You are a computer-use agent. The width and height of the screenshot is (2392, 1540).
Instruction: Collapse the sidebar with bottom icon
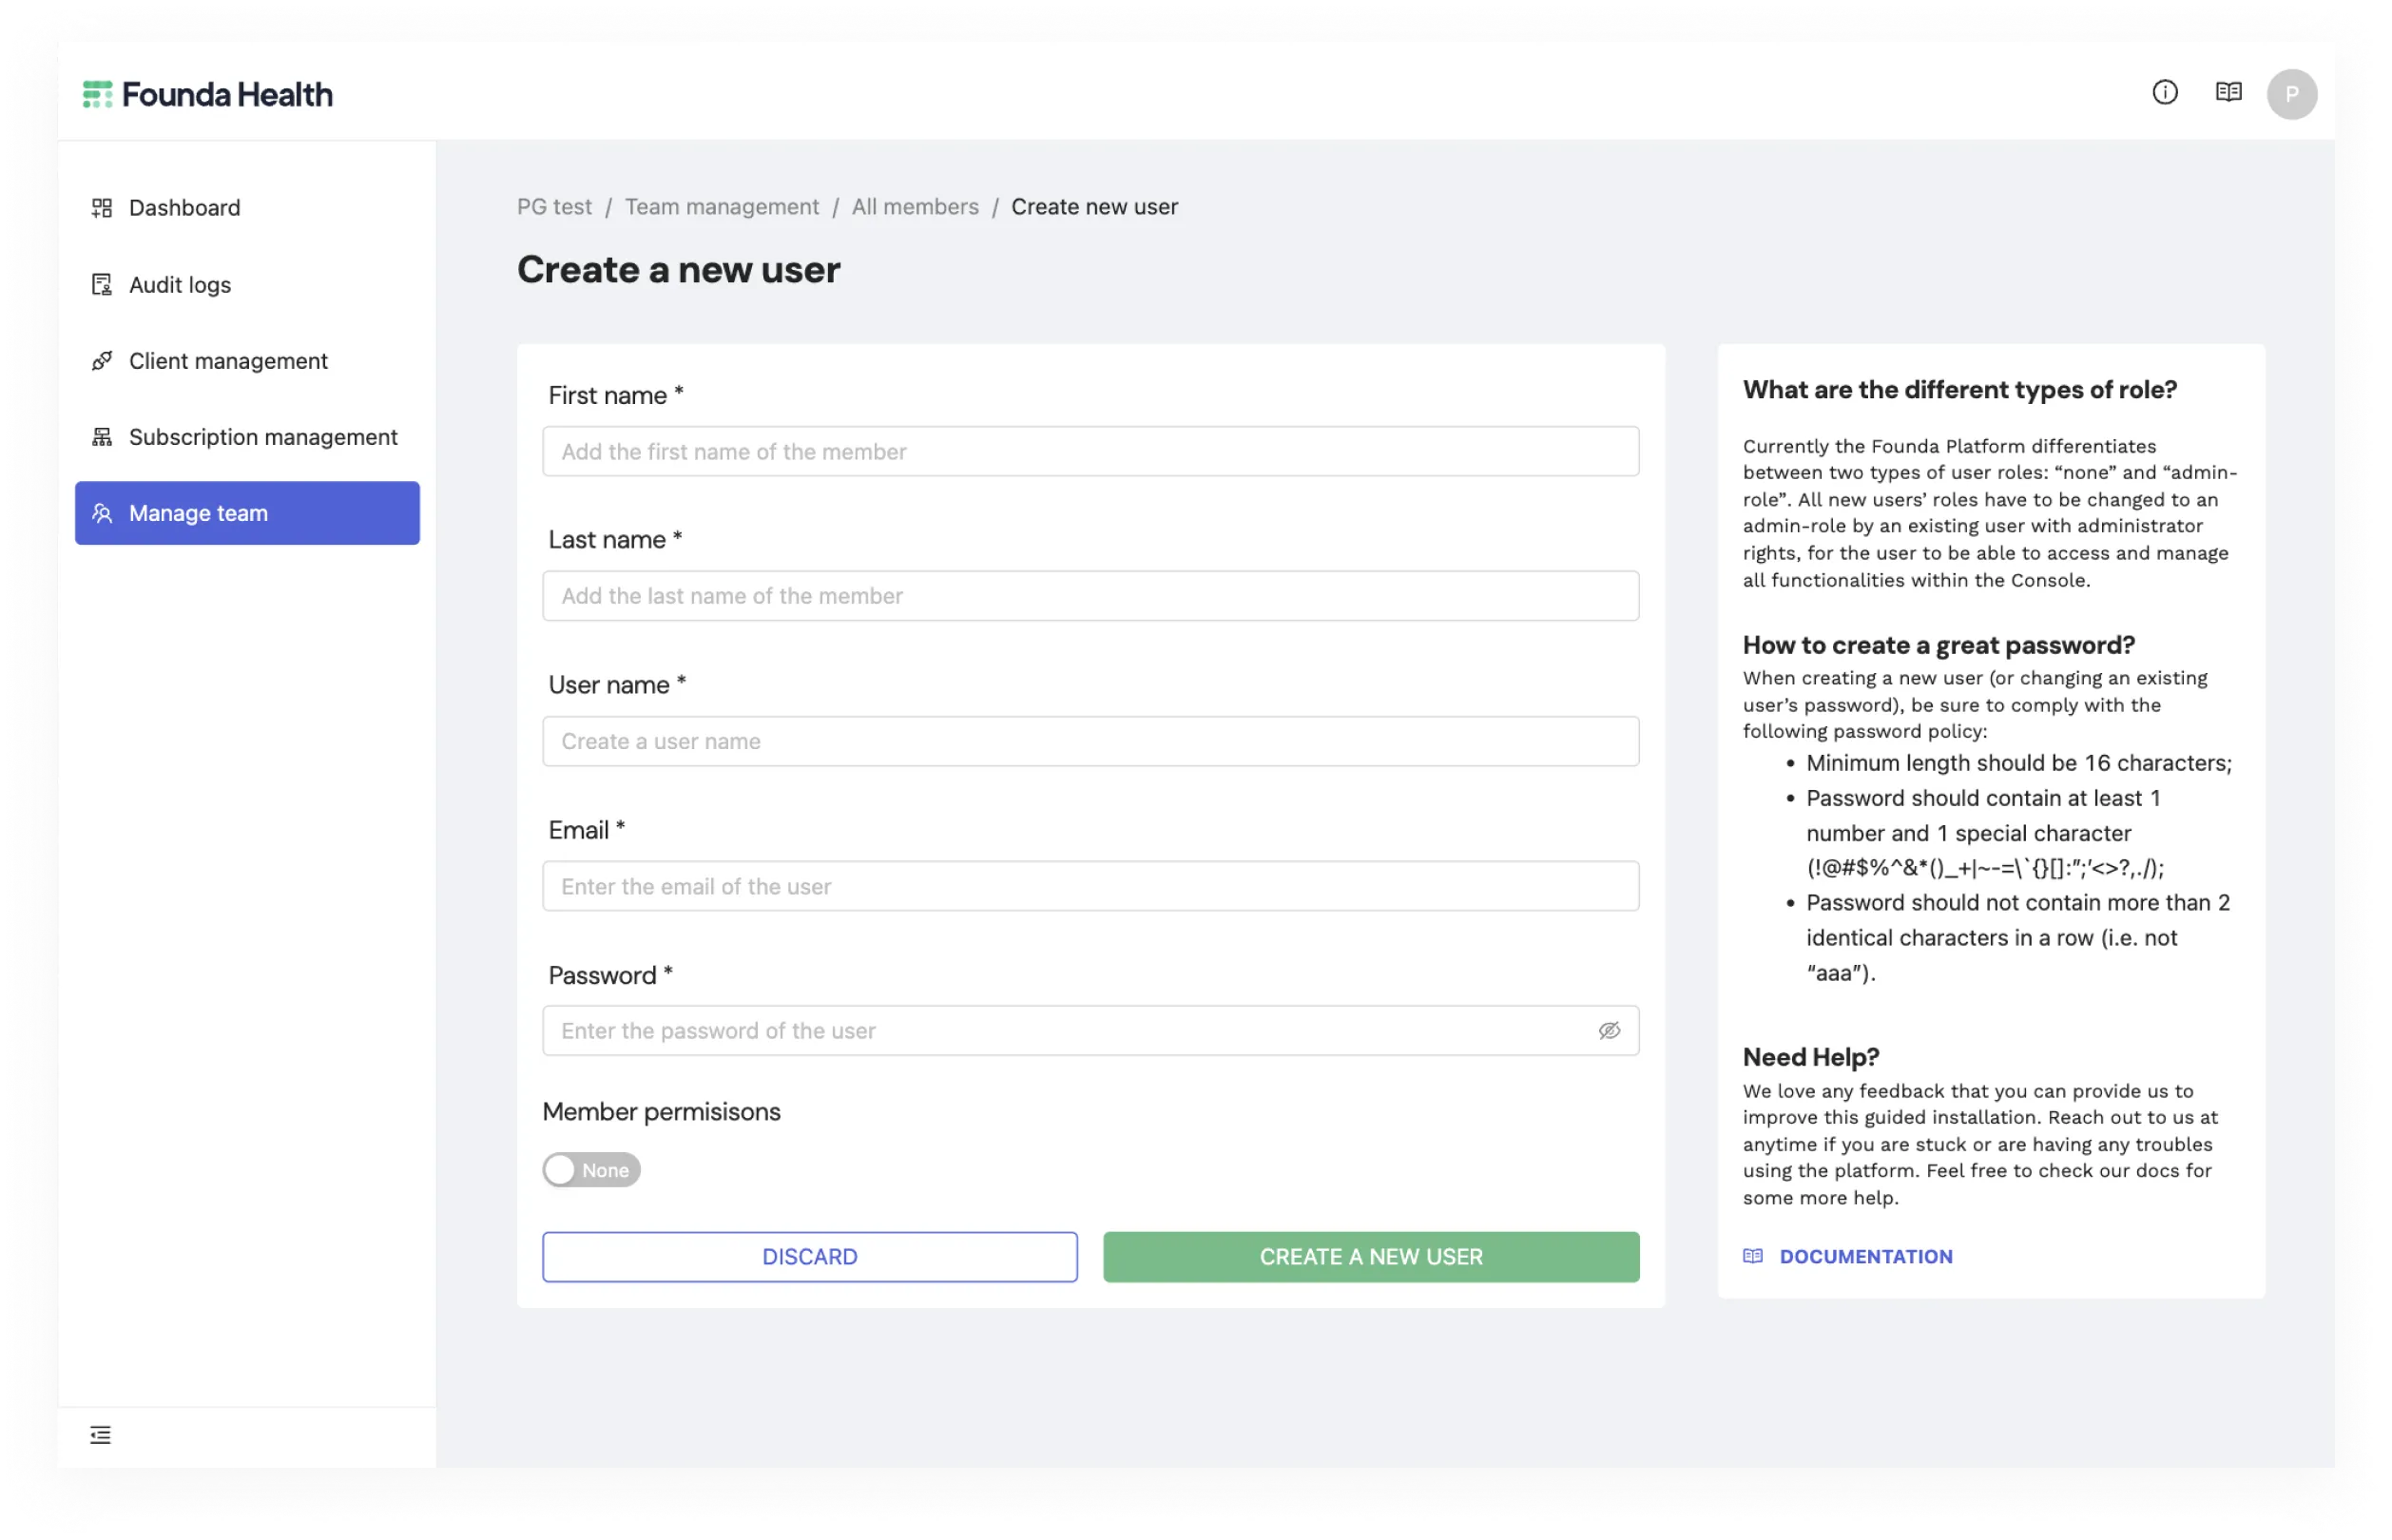(100, 1436)
